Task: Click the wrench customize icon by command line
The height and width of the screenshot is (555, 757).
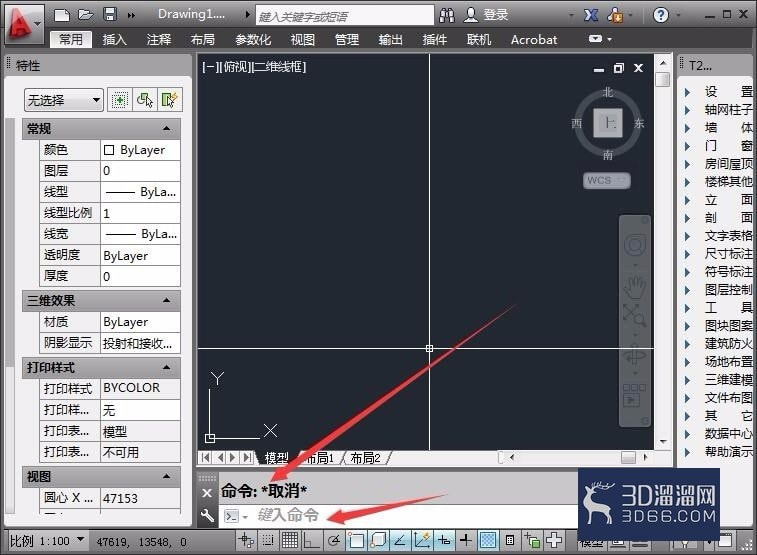Action: point(207,515)
